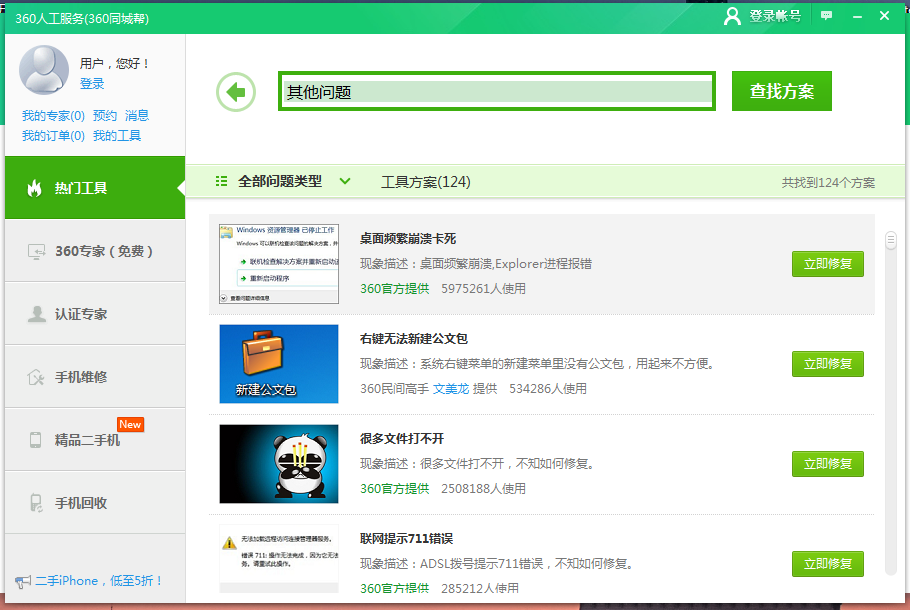Click 立即修复 for 联网提示711错误
Image resolution: width=910 pixels, height=610 pixels.
point(828,564)
